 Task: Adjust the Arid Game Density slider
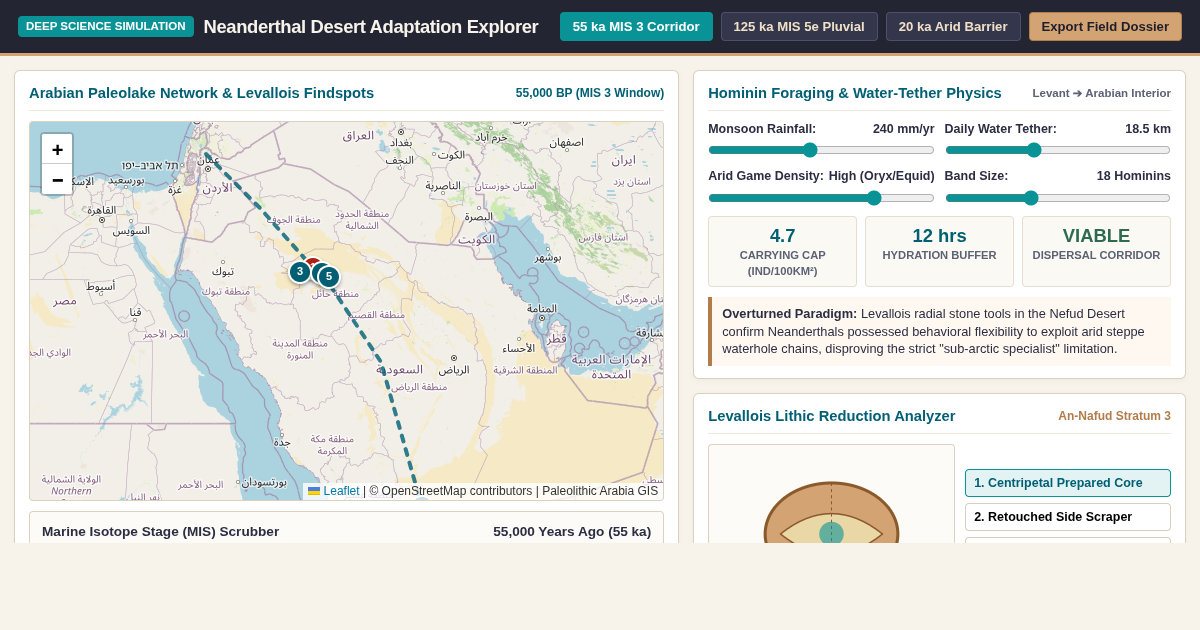821,198
